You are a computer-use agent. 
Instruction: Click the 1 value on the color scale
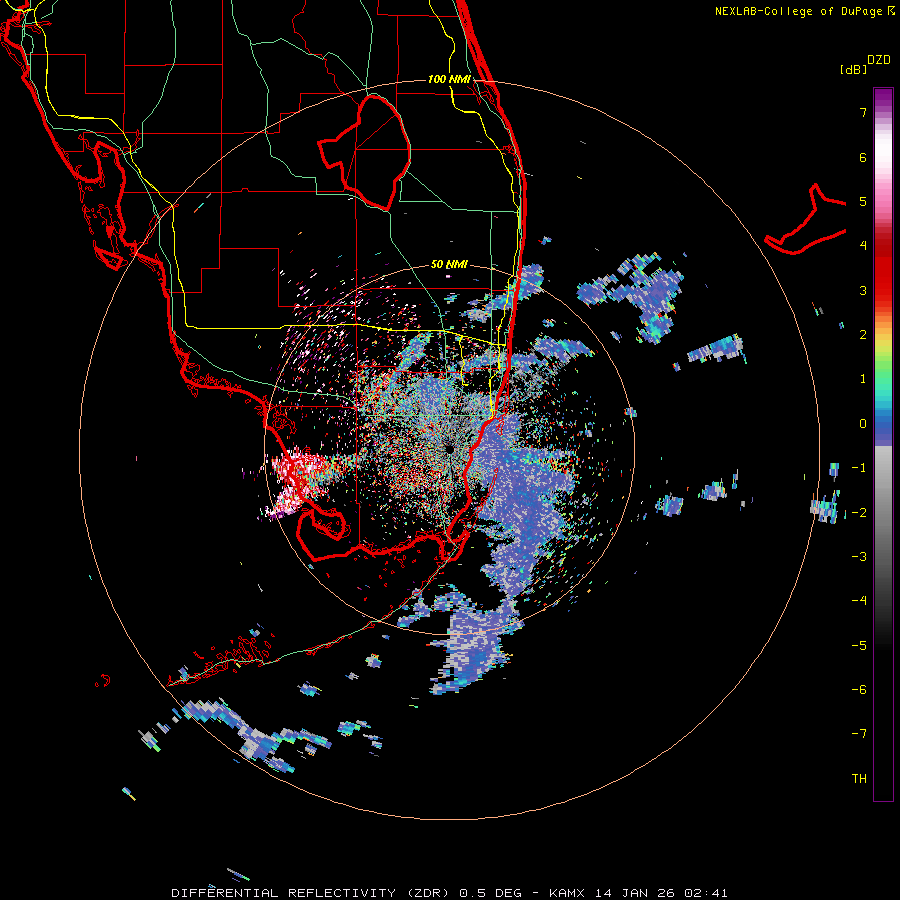(x=863, y=379)
